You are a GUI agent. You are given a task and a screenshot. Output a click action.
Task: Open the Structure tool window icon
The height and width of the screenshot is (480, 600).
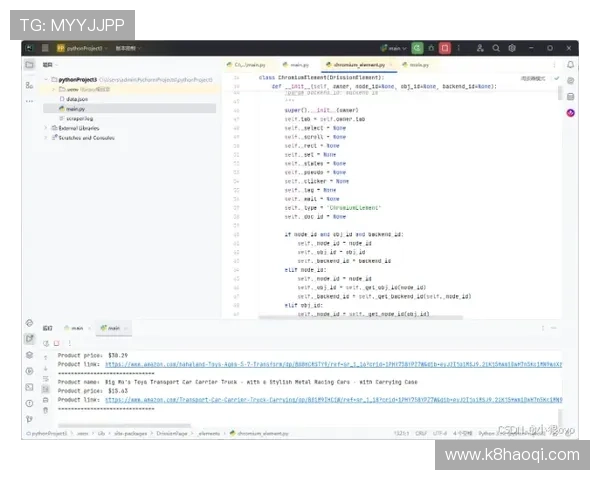29,85
